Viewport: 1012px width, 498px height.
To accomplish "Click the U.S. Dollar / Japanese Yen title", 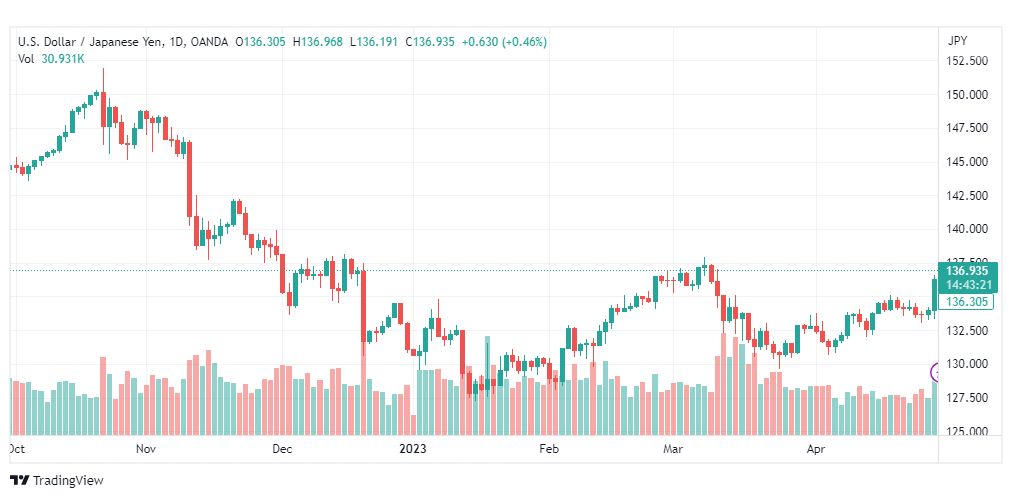I will (99, 42).
